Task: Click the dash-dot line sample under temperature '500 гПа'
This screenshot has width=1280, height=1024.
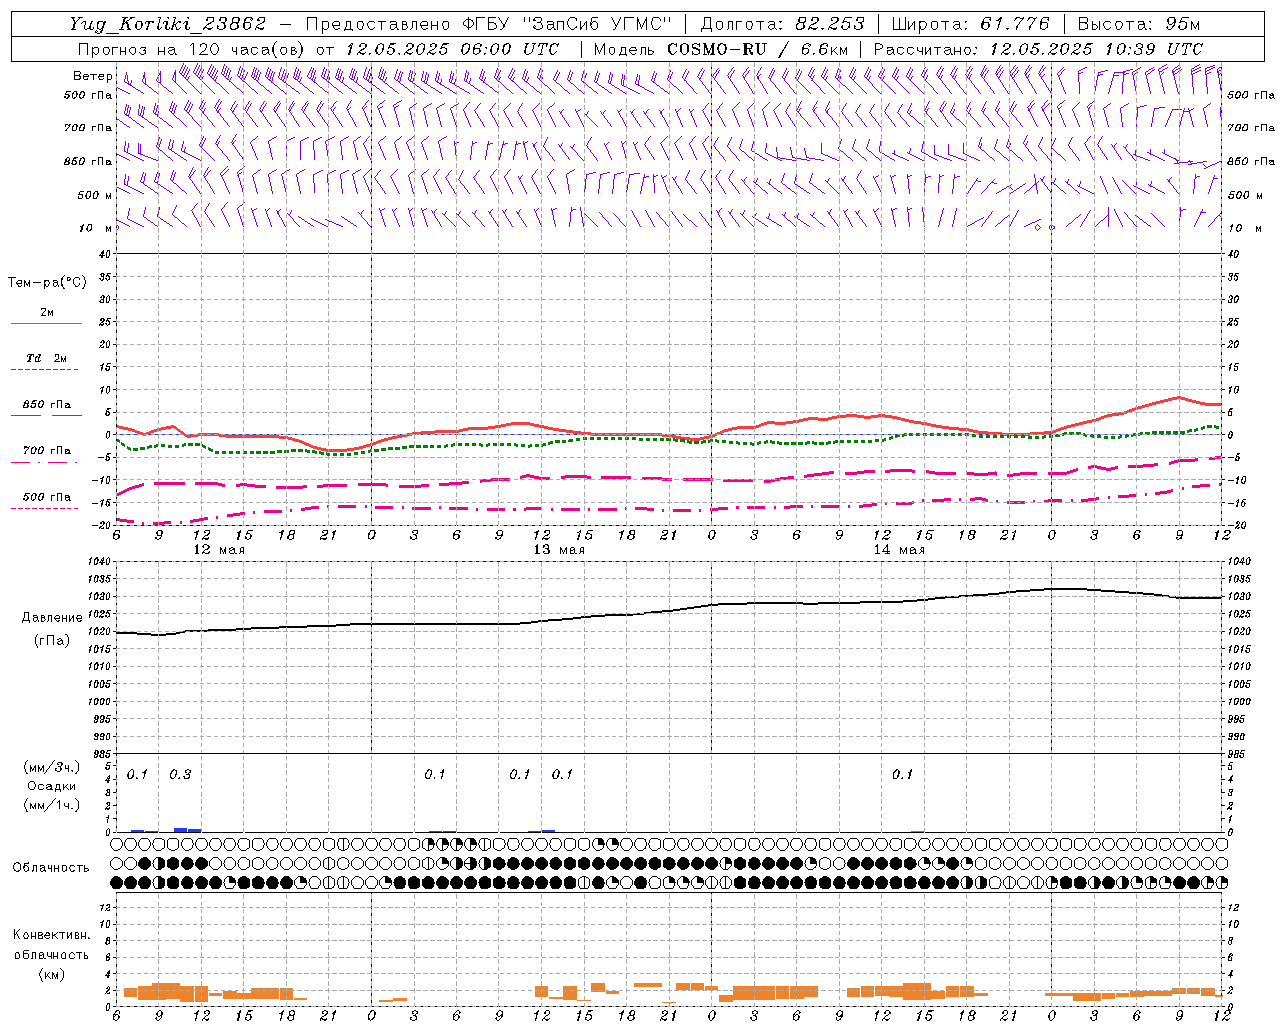Action: 45,508
